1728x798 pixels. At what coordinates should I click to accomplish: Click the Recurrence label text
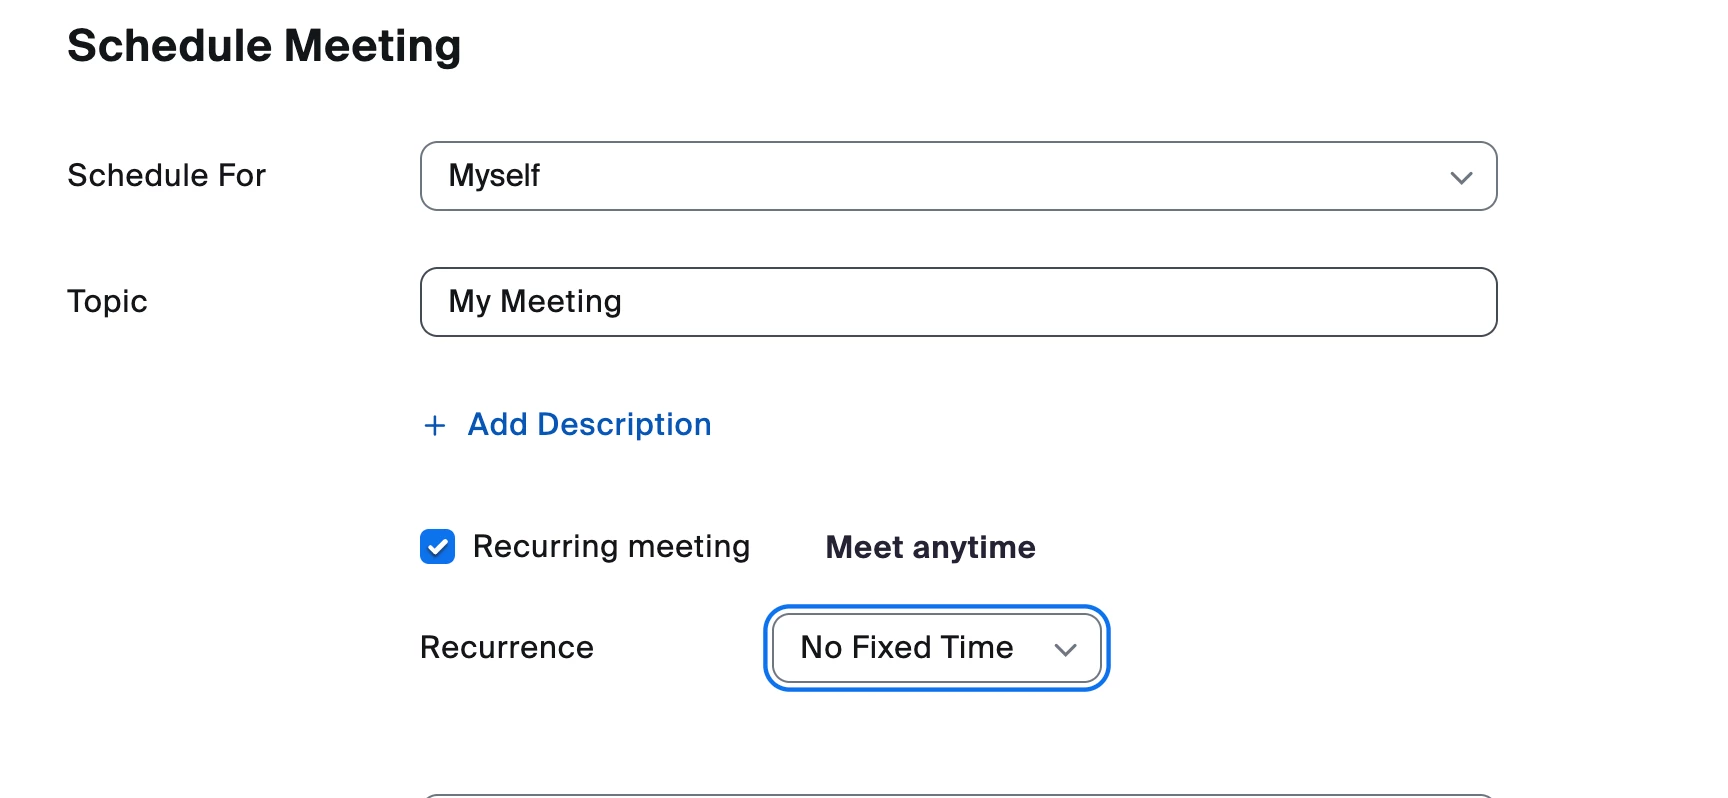point(506,648)
